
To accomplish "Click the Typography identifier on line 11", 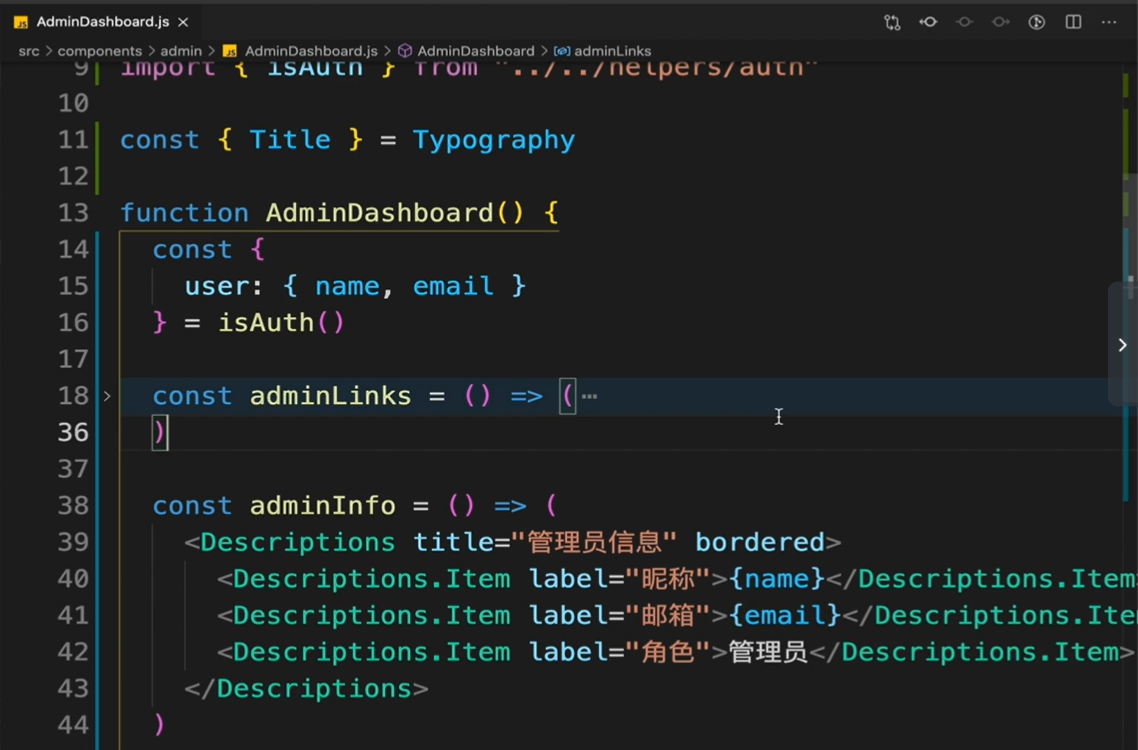I will coord(494,140).
